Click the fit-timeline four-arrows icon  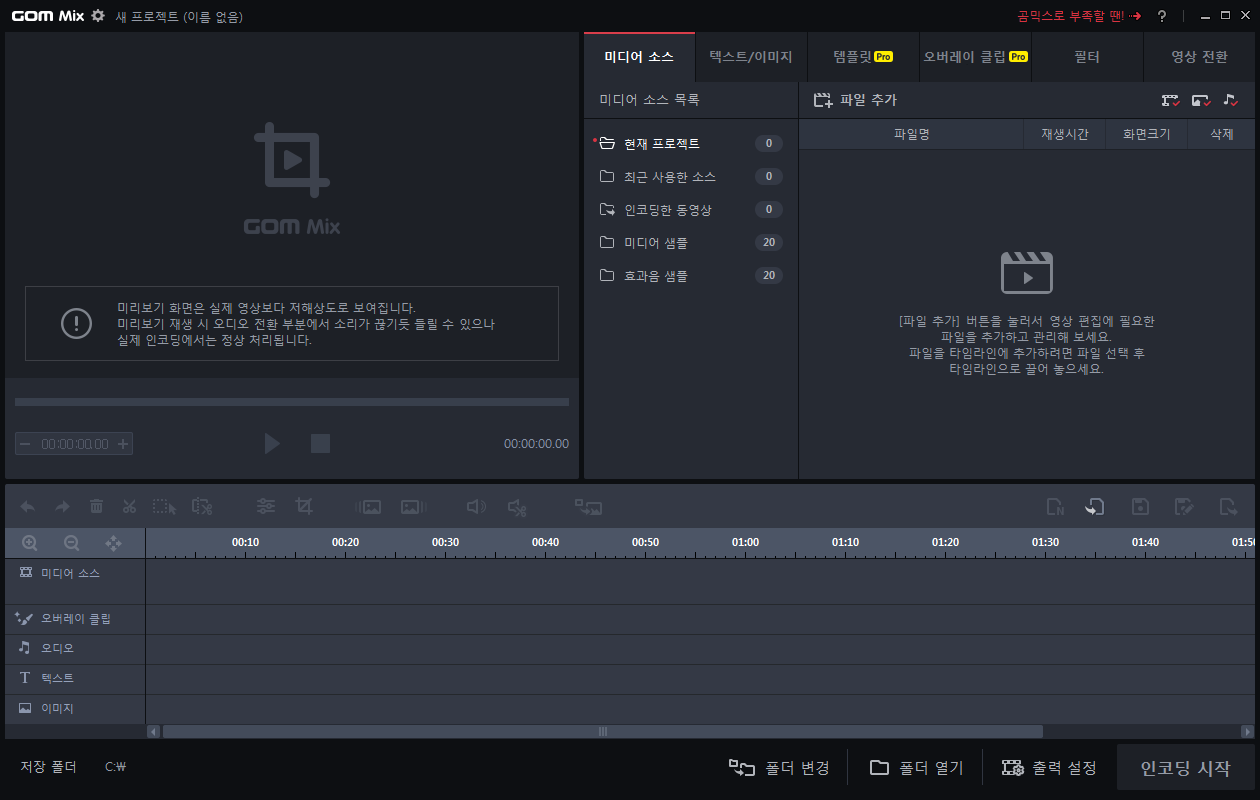tap(114, 543)
